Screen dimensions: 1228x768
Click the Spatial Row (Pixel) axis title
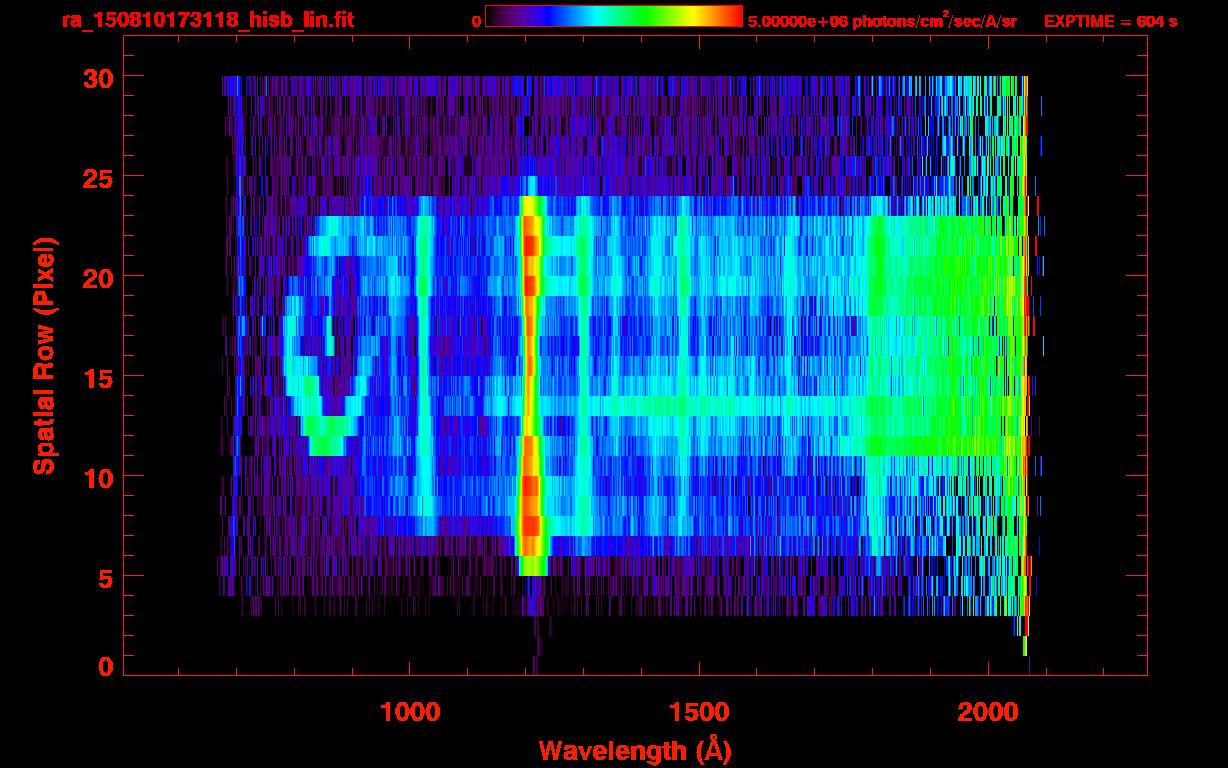[x=44, y=355]
